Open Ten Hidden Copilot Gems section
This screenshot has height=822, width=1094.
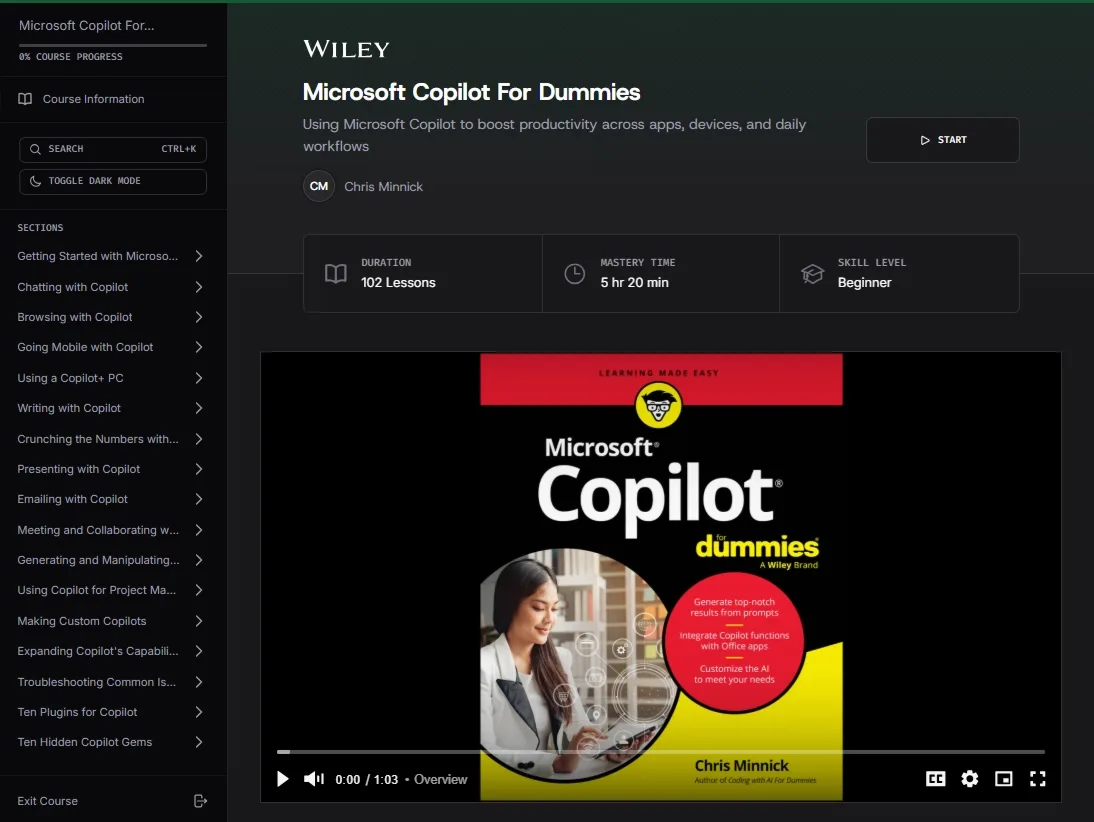(112, 742)
